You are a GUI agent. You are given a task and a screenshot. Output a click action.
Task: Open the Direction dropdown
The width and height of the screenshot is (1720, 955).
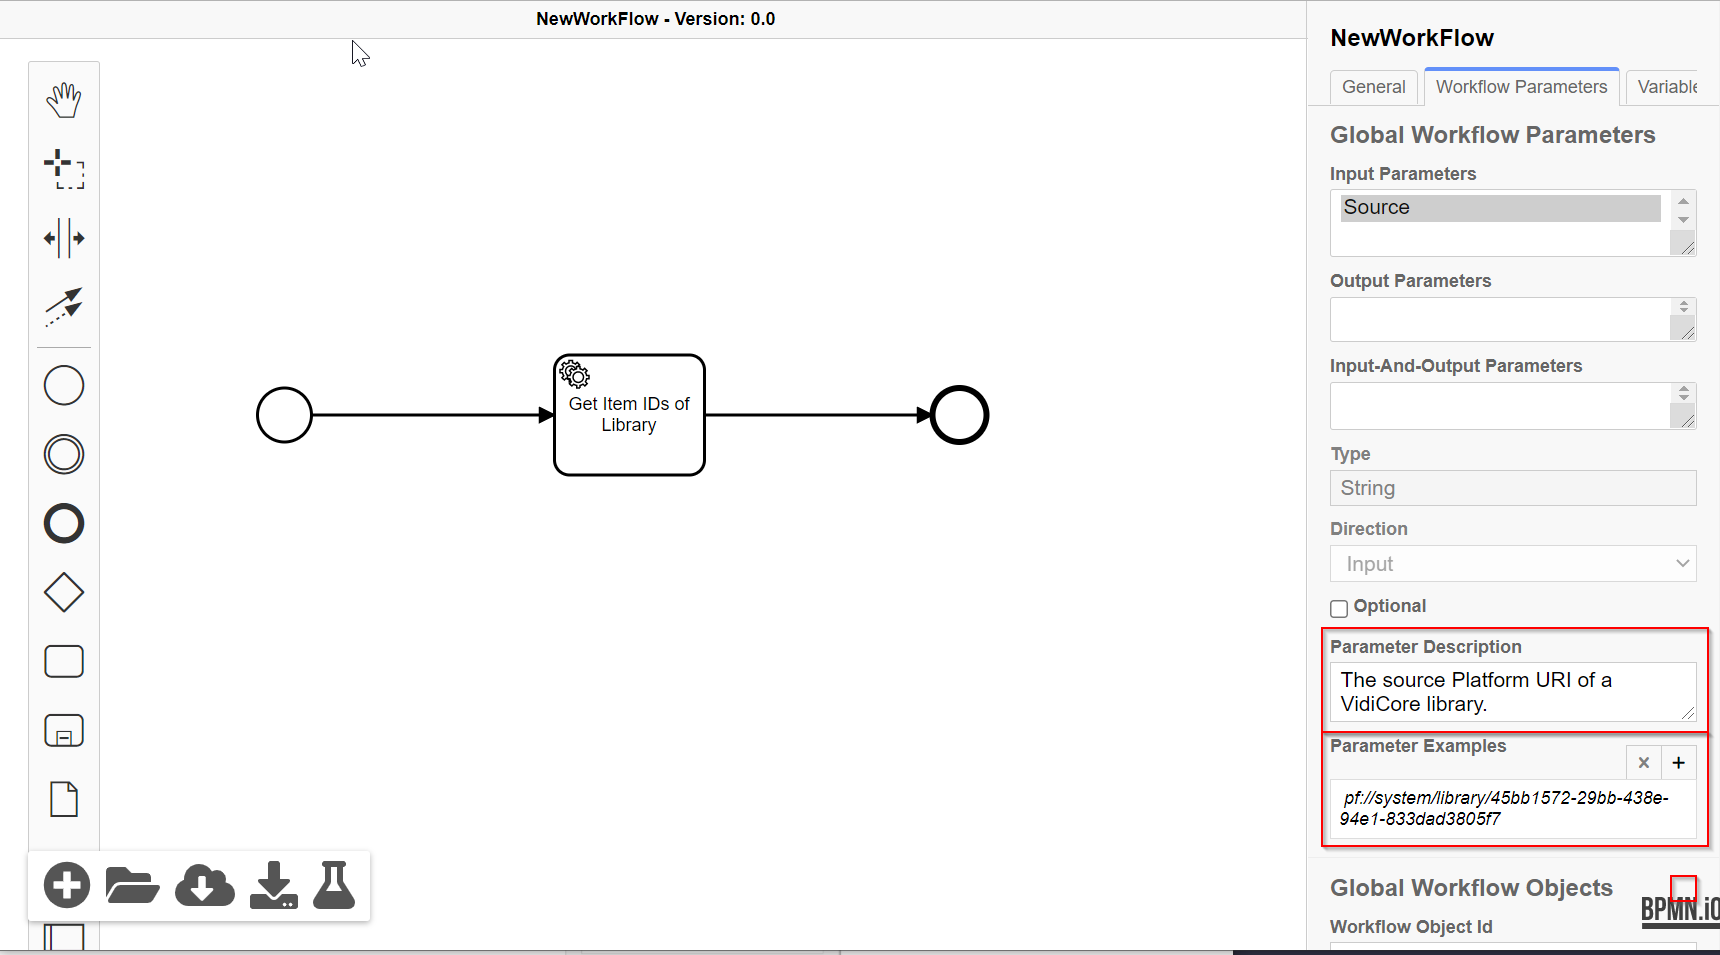[1512, 564]
